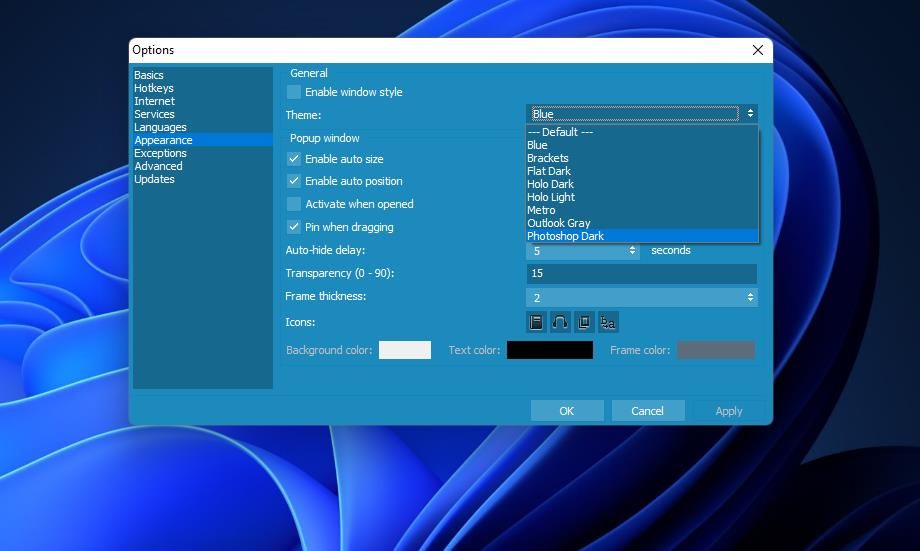
Task: Click the copy pages icon
Action: [x=584, y=322]
